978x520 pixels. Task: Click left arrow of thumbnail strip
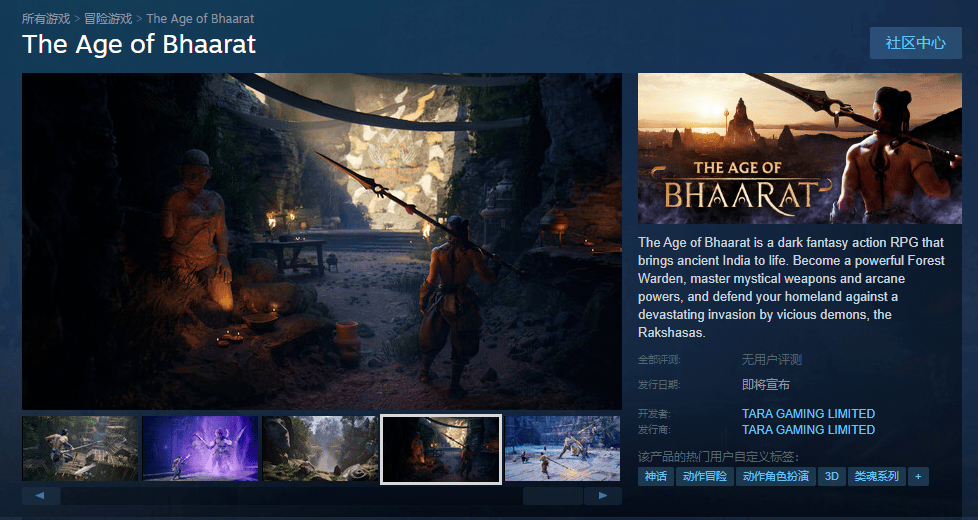[41, 496]
